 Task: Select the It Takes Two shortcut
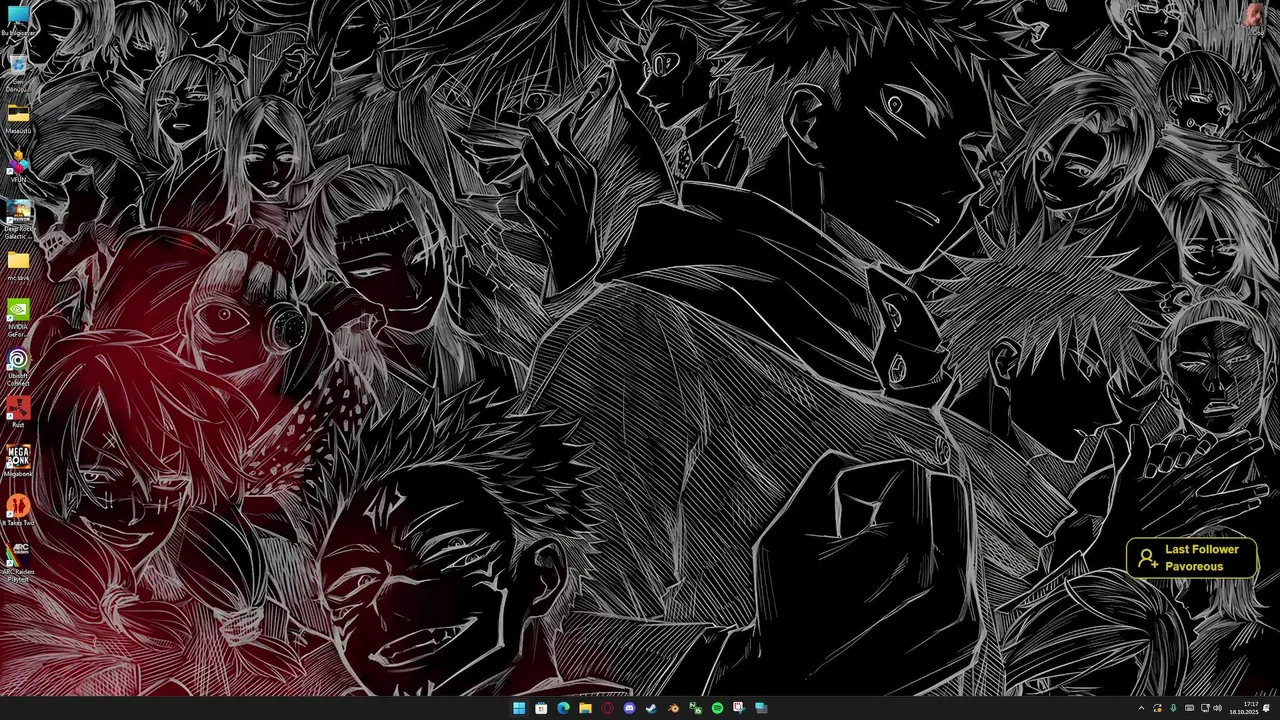(18, 510)
